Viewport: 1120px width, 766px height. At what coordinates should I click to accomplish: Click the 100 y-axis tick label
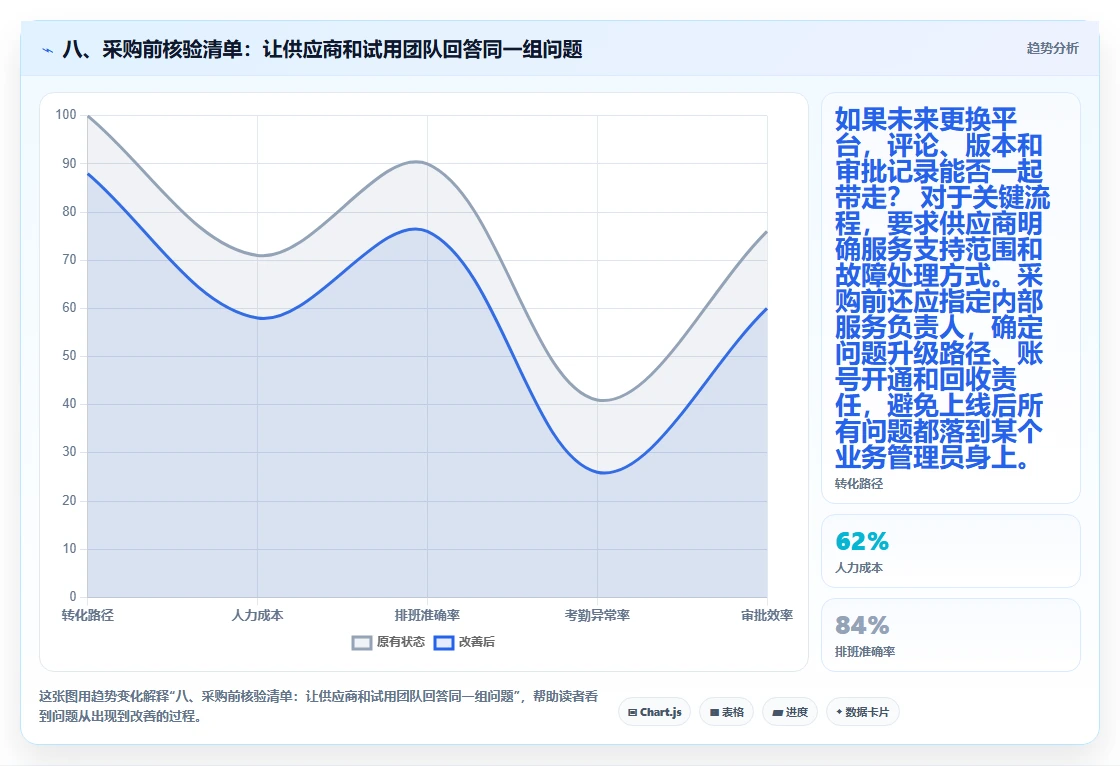click(66, 114)
